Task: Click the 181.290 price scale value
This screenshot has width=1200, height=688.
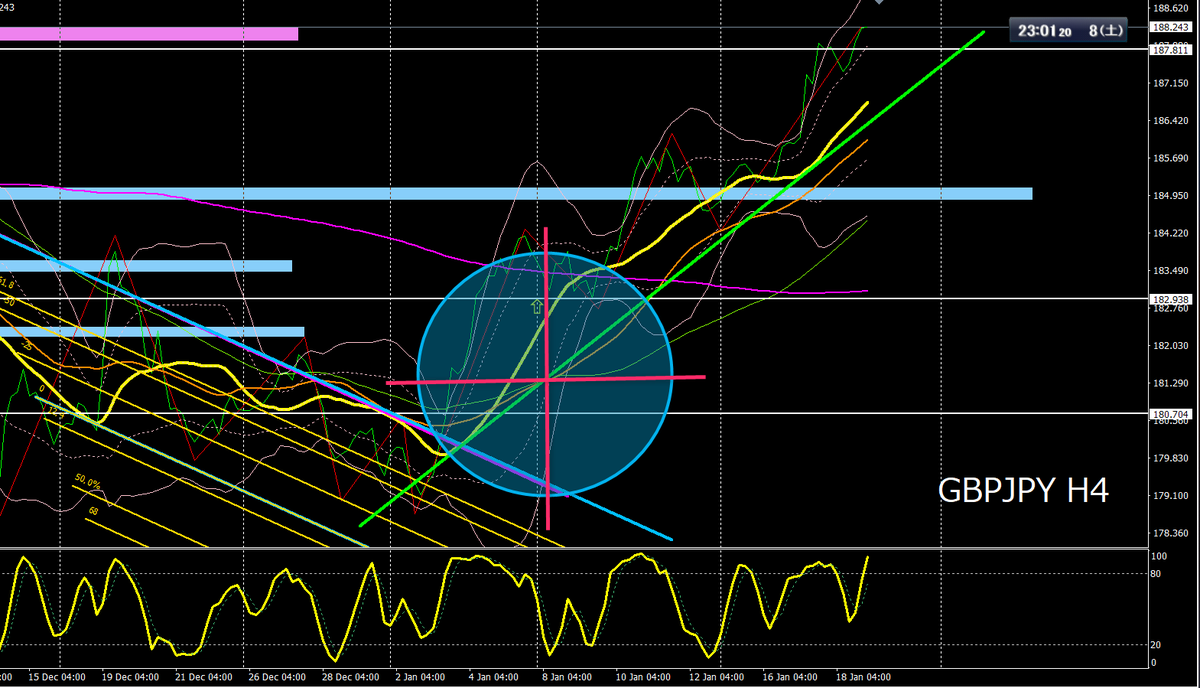Action: click(x=1171, y=383)
